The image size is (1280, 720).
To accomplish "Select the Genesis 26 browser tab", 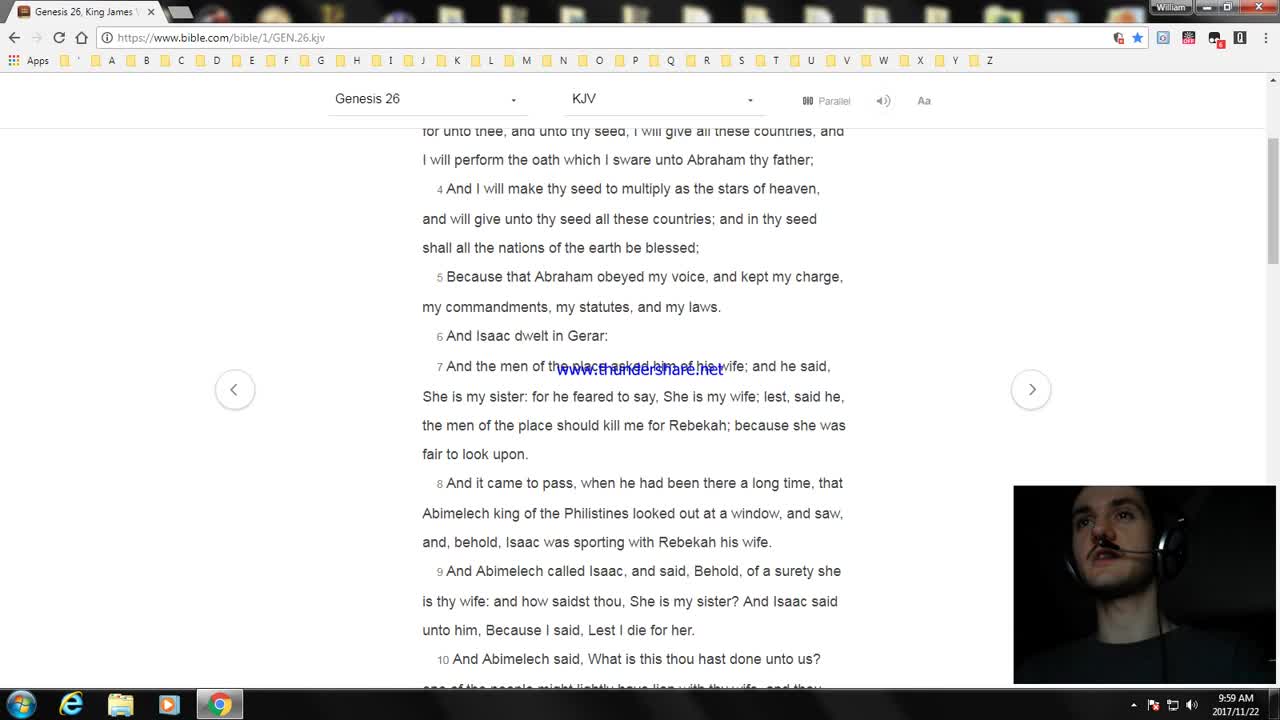I will tap(85, 12).
